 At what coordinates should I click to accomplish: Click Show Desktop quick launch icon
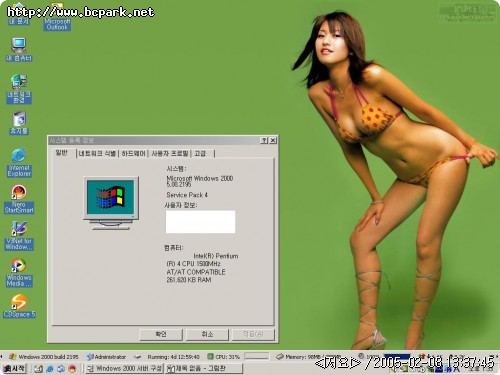pyautogui.click(x=38, y=369)
